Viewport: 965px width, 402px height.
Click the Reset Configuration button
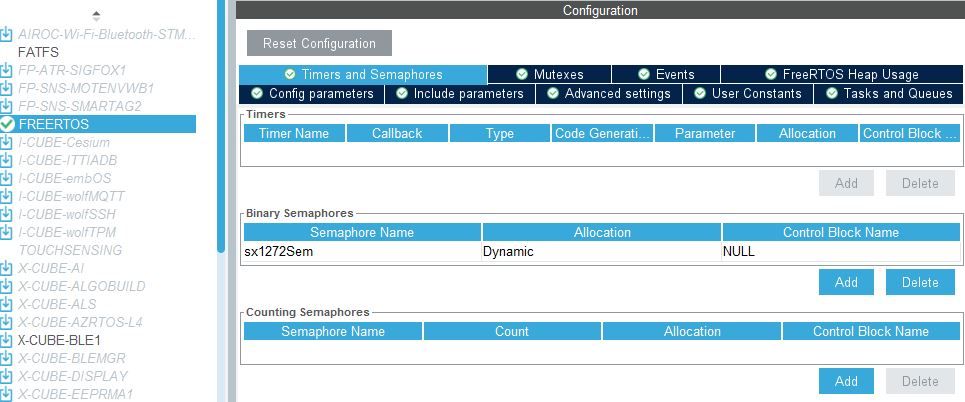point(319,43)
